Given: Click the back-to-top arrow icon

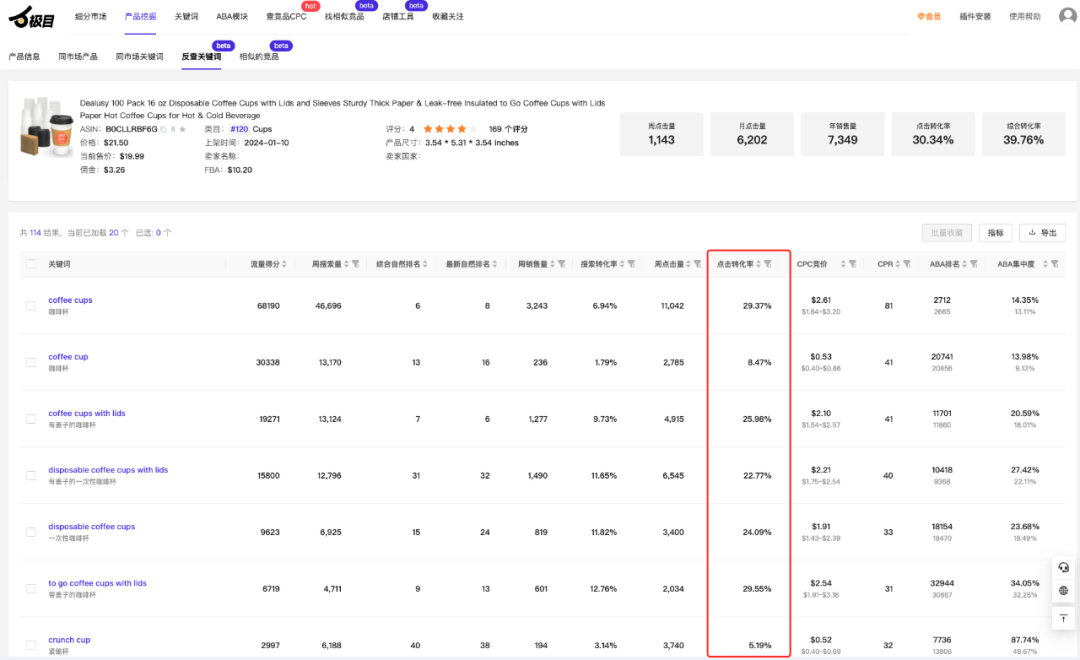Looking at the screenshot, I should [1063, 619].
